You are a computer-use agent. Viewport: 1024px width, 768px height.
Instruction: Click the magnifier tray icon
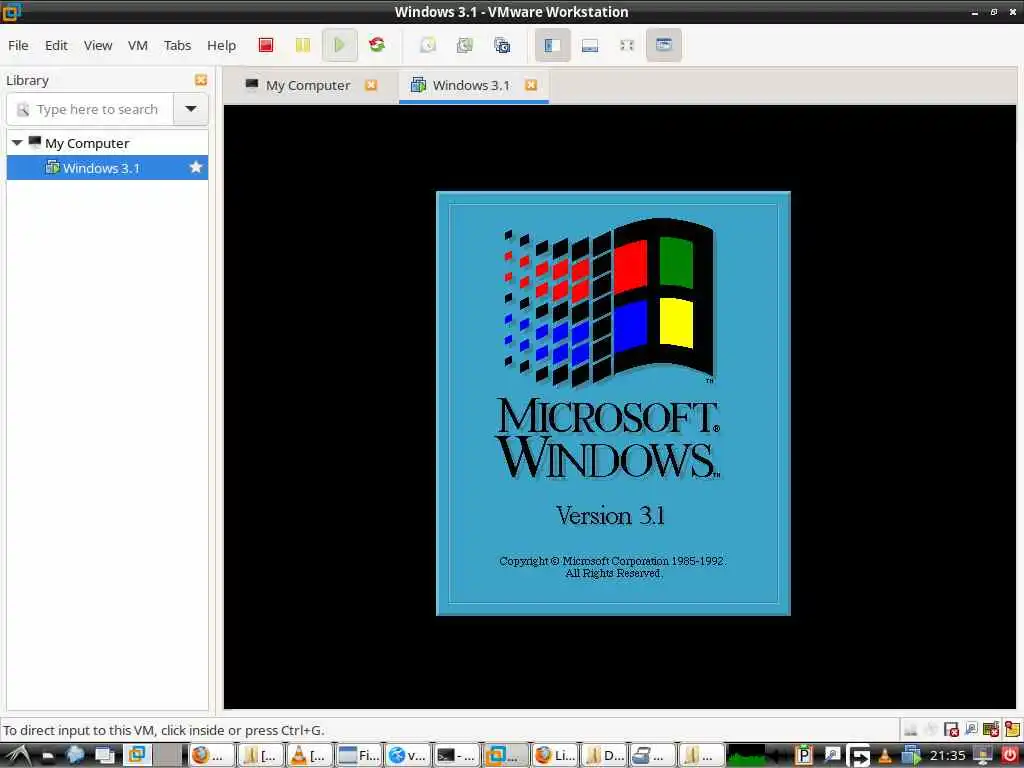(x=831, y=756)
